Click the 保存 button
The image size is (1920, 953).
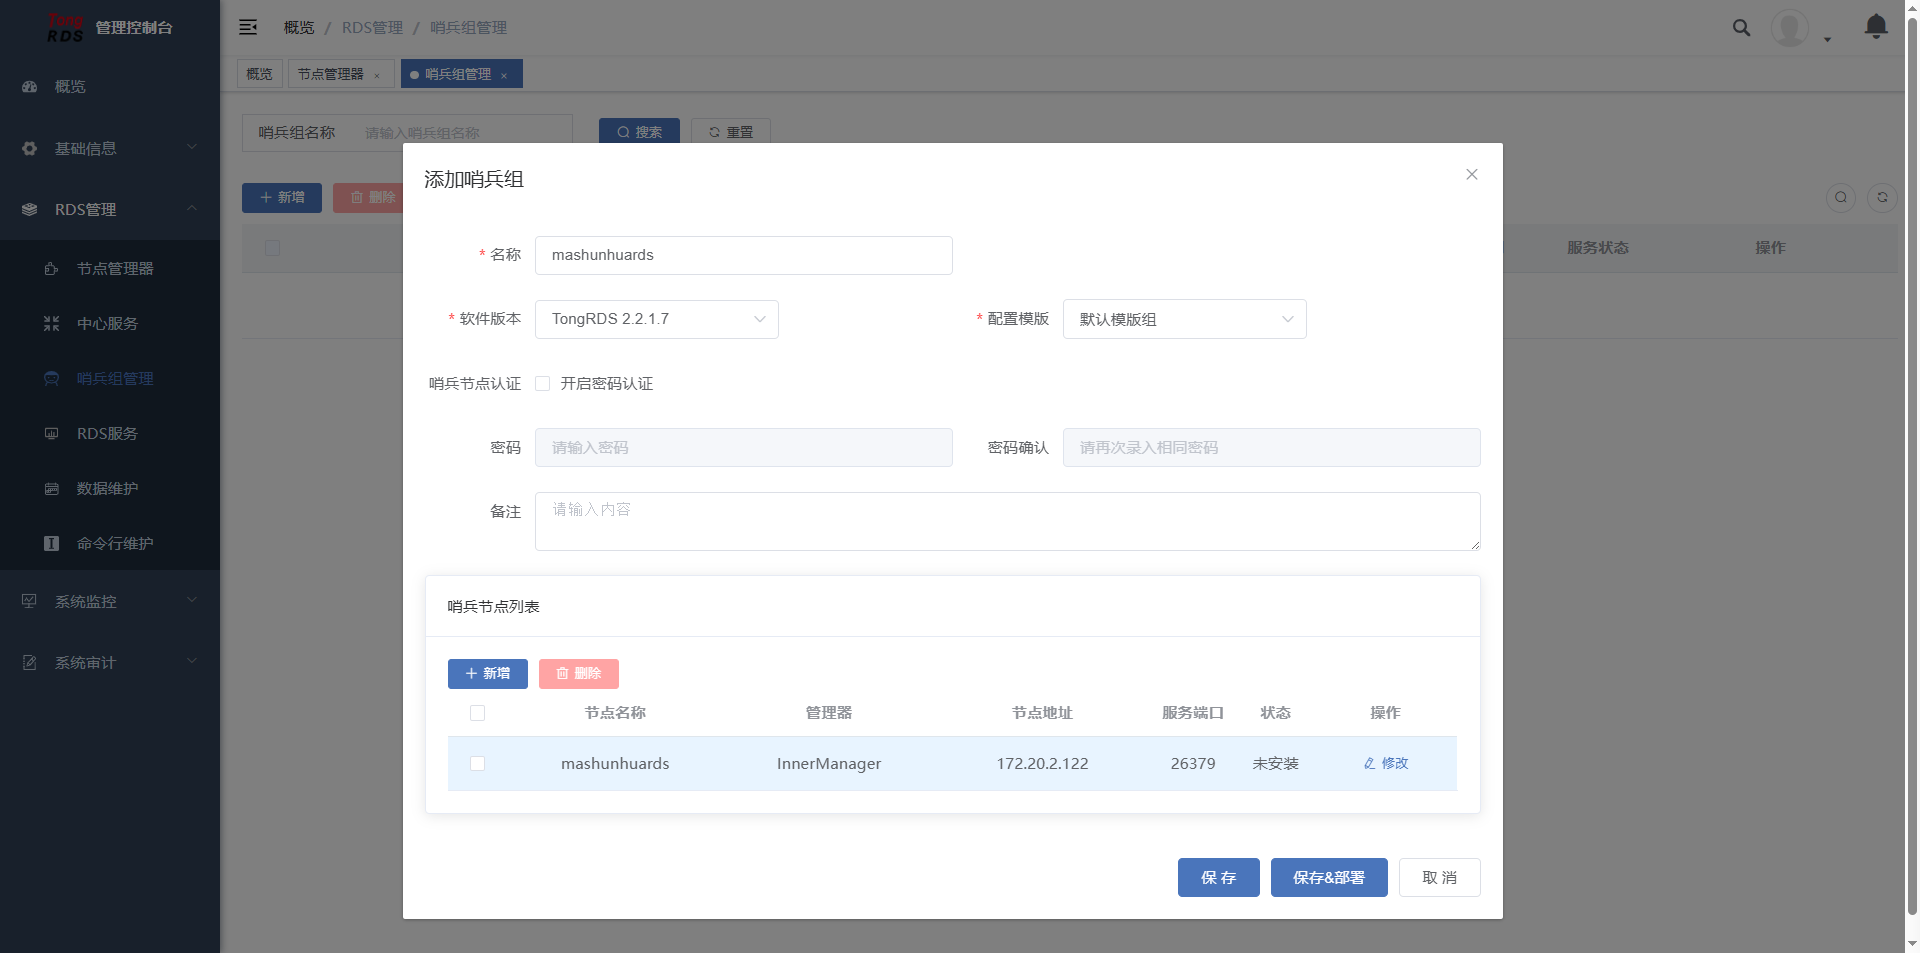point(1219,878)
